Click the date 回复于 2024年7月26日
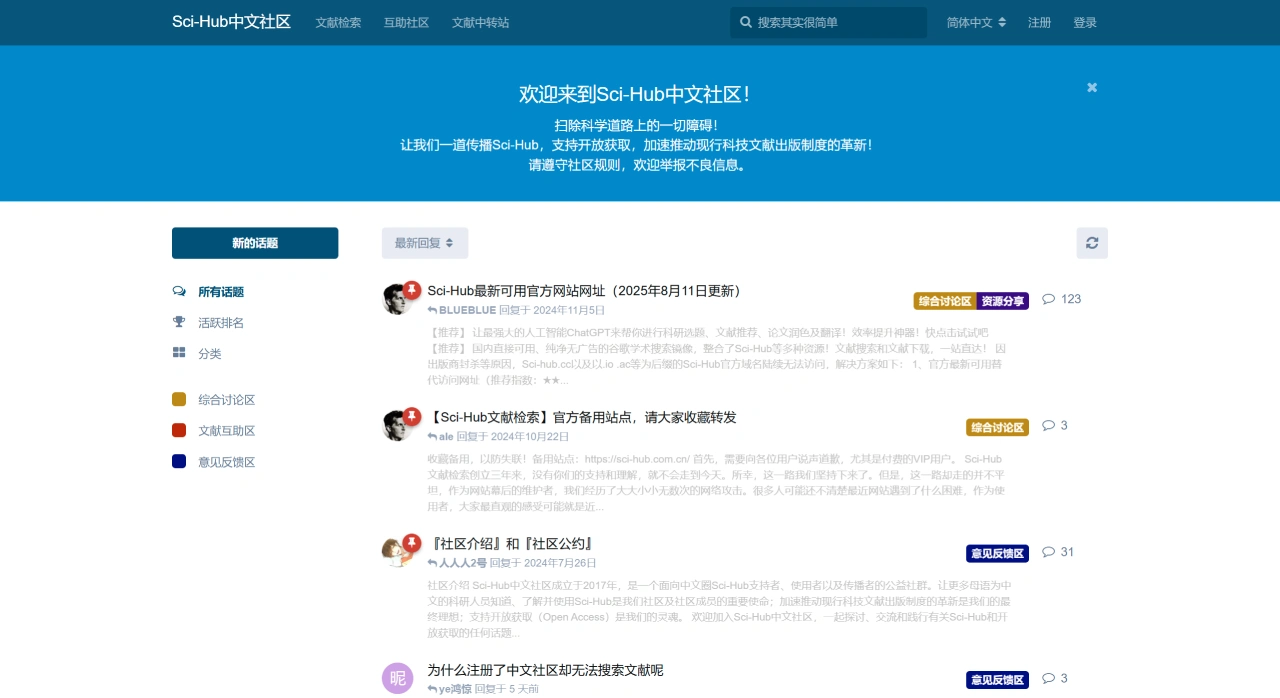 [543, 563]
